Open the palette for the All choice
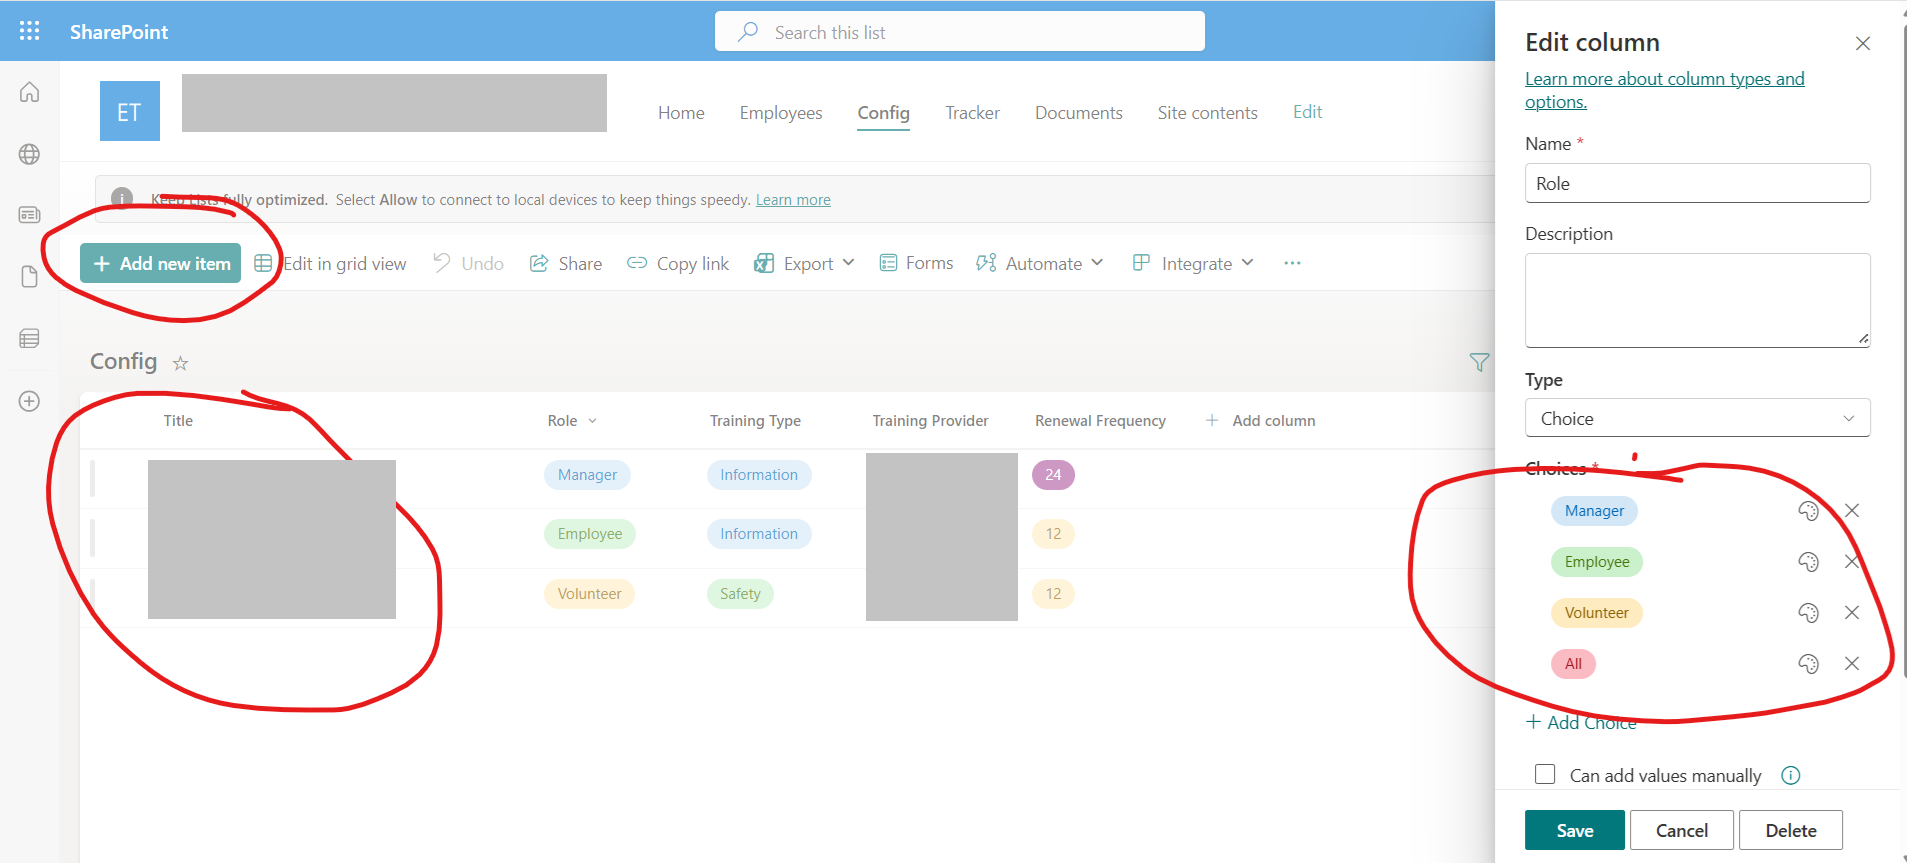1907x863 pixels. pos(1808,664)
